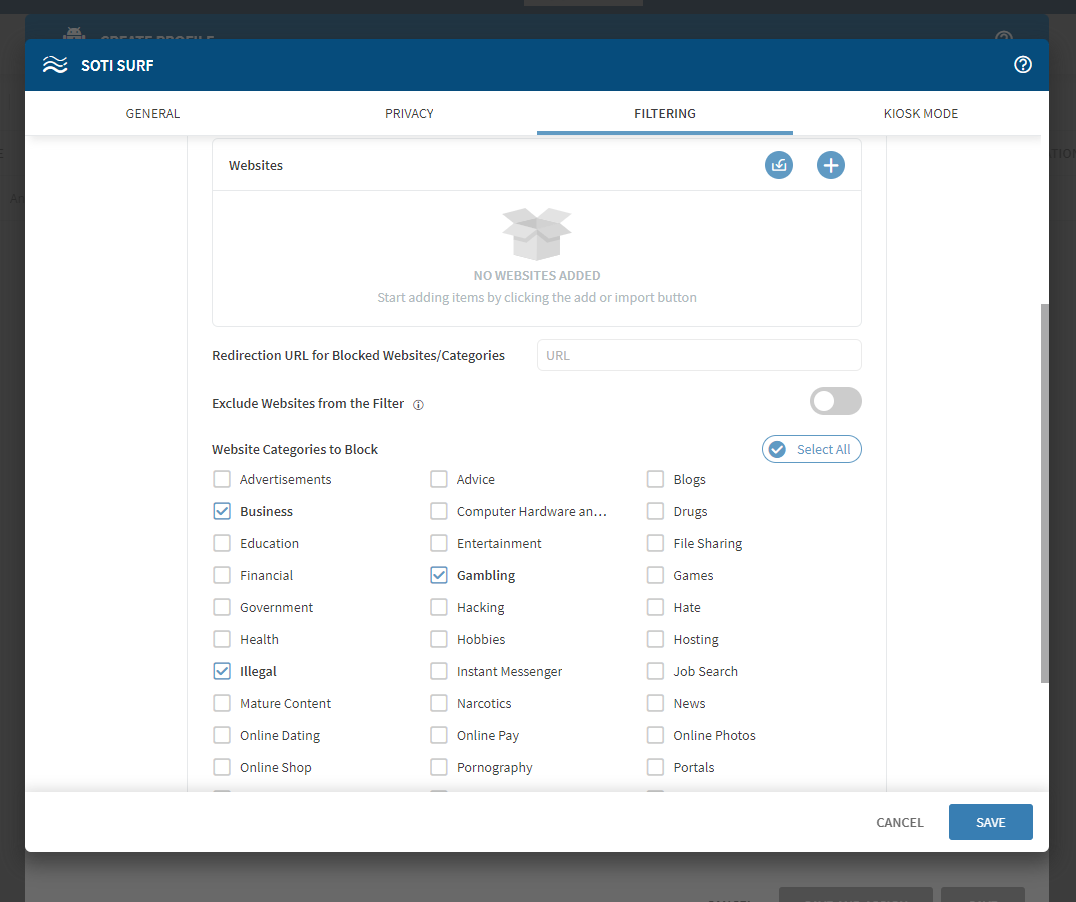
Task: Click the Save button
Action: pos(990,823)
